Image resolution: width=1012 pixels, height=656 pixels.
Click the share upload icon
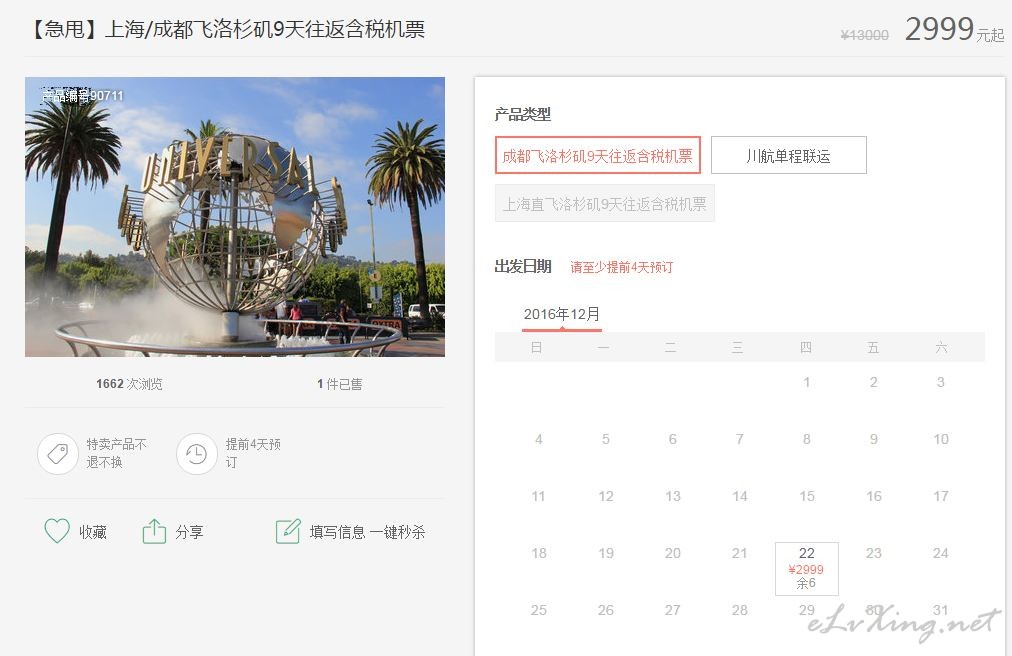click(154, 531)
